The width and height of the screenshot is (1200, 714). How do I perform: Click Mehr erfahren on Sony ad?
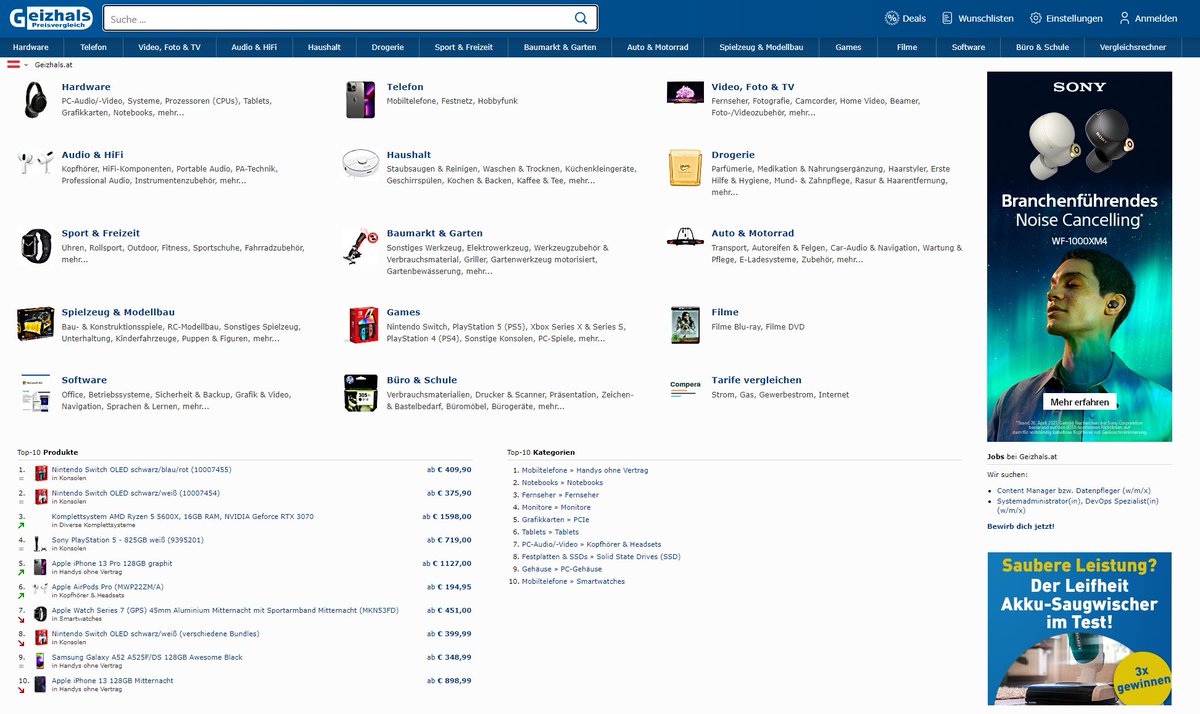pos(1079,402)
